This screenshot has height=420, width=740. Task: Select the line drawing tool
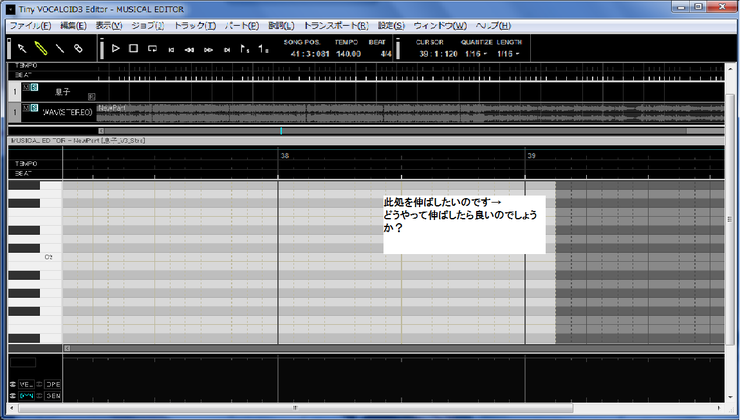(59, 48)
